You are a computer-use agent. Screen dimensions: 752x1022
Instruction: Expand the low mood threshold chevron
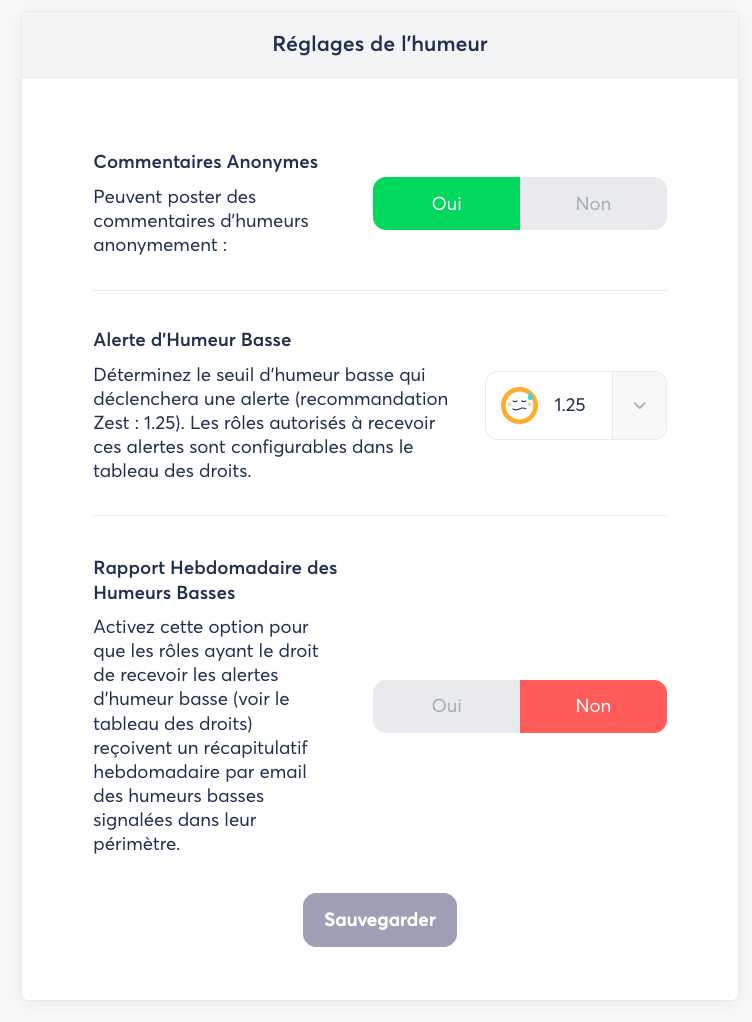click(x=640, y=405)
